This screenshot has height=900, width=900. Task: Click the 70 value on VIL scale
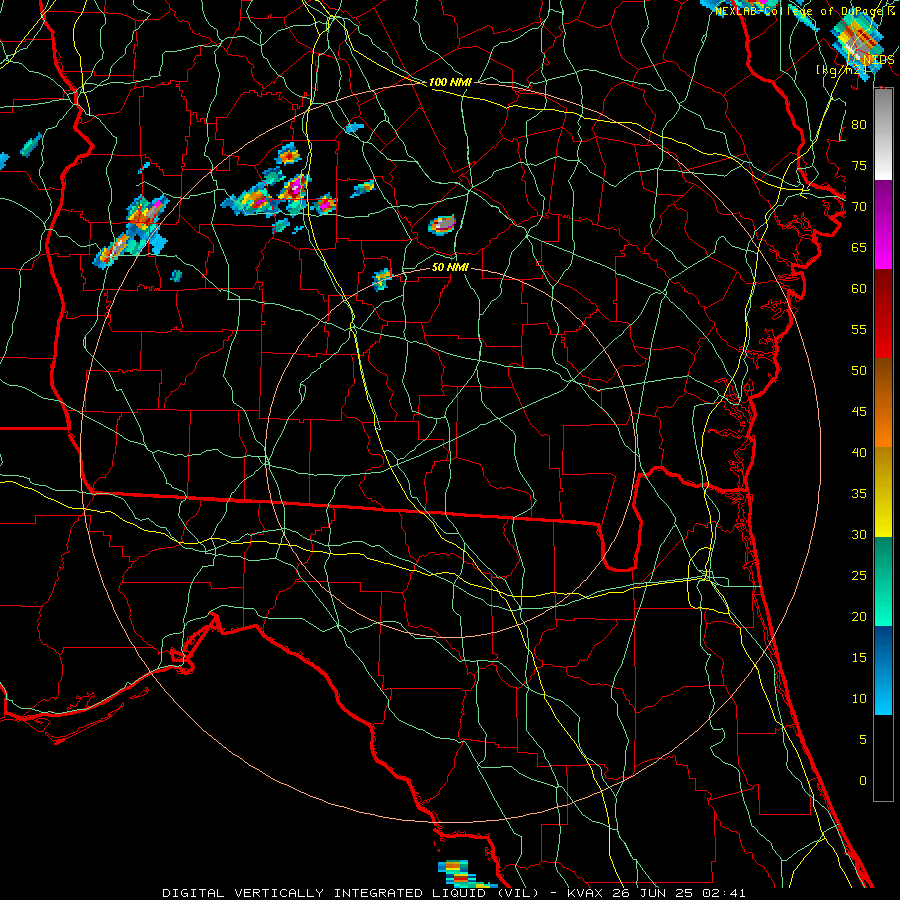click(859, 207)
